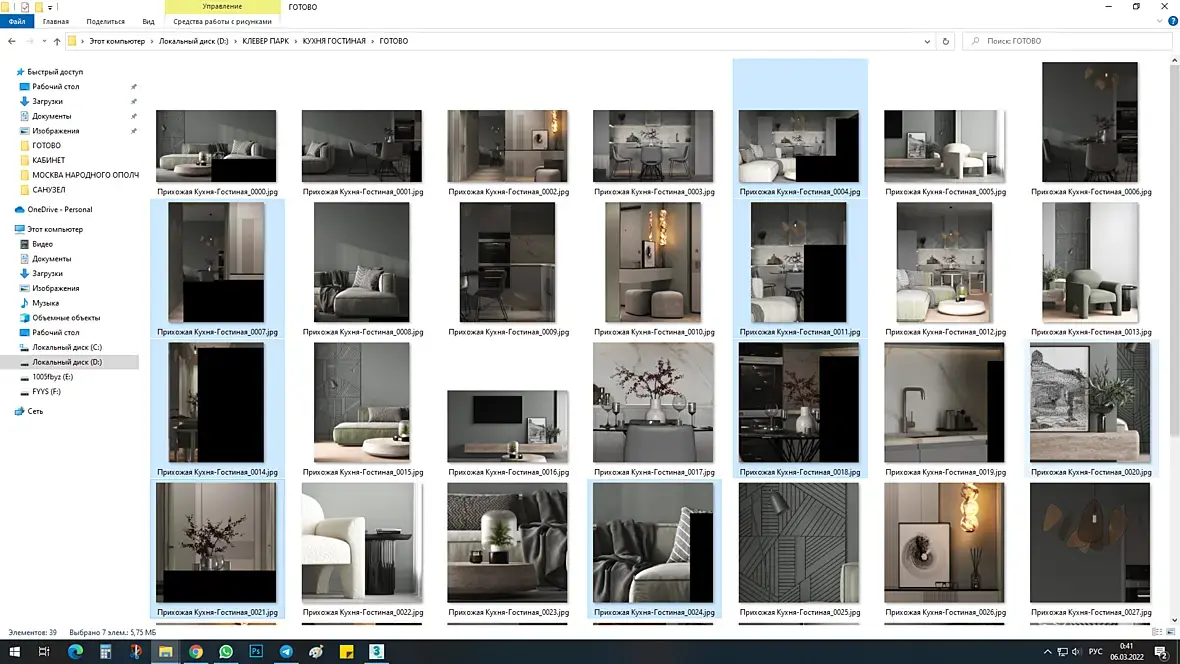This screenshot has height=664, width=1180.
Task: Open recent locations dropdown arrow
Action: tap(44, 41)
